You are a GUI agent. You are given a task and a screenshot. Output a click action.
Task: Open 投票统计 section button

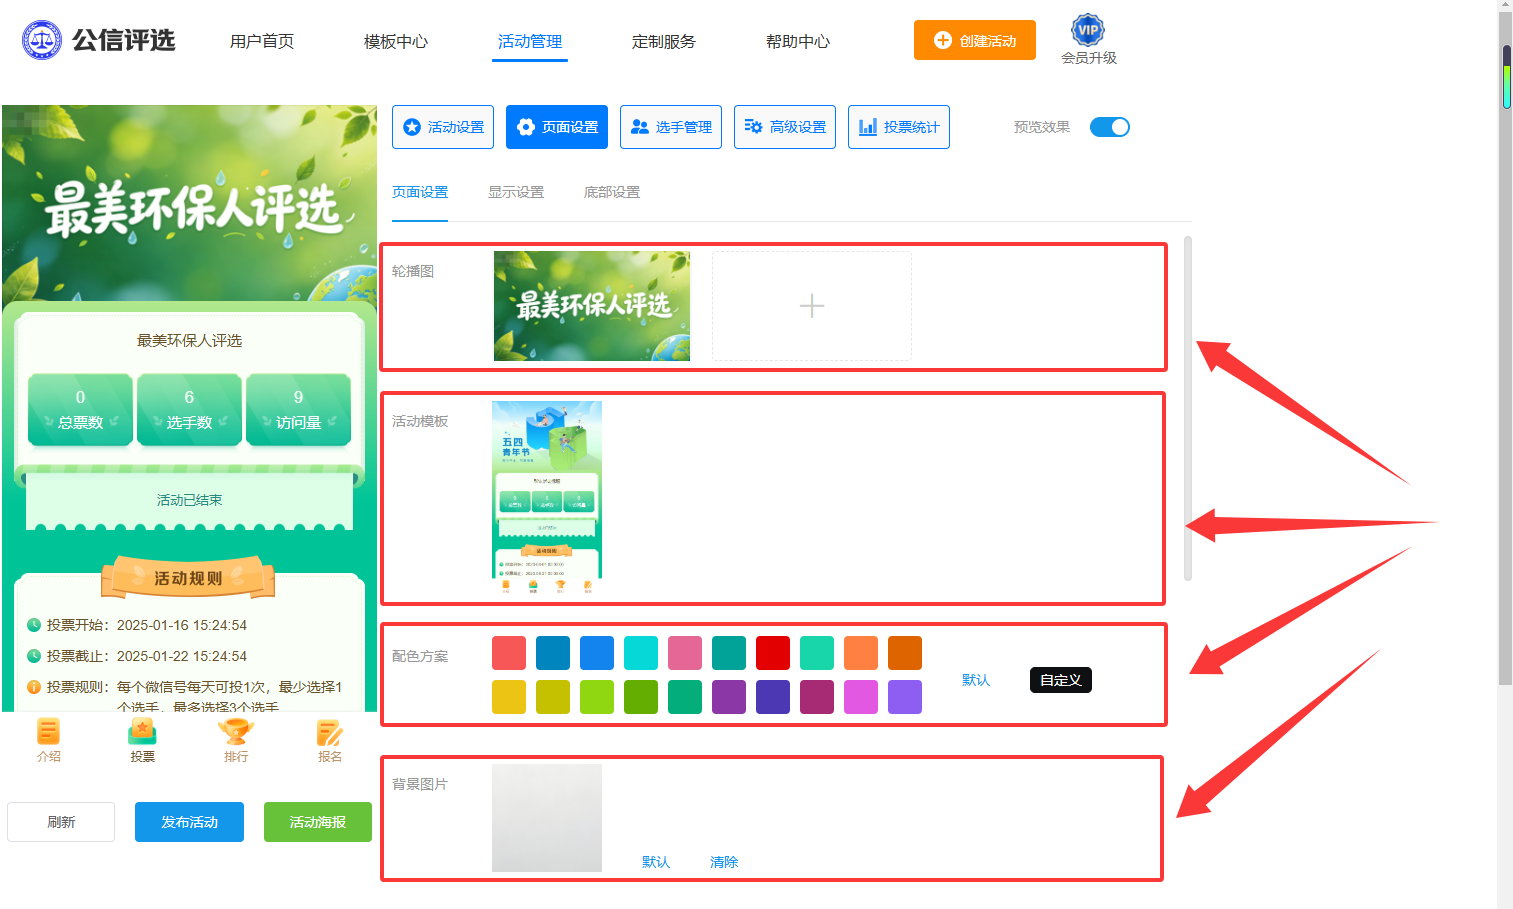point(899,127)
